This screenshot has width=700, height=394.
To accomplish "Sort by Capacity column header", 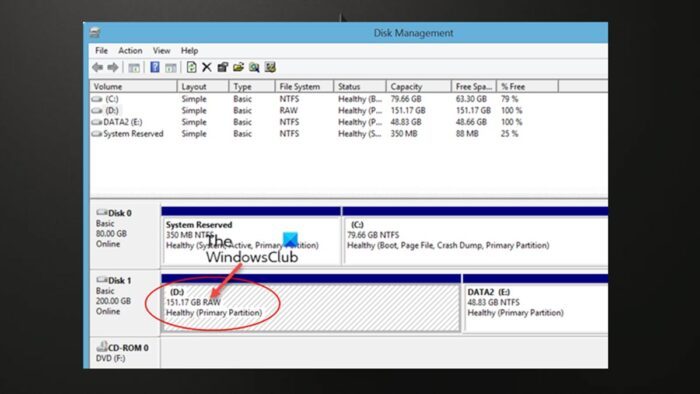I will (419, 87).
